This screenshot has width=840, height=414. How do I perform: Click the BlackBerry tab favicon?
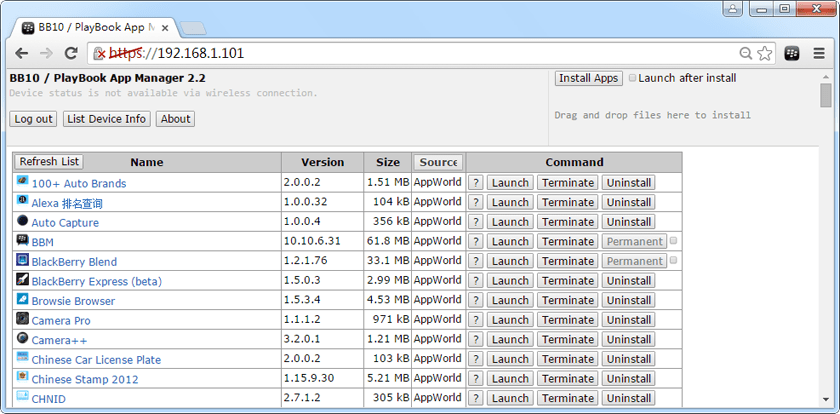click(29, 28)
